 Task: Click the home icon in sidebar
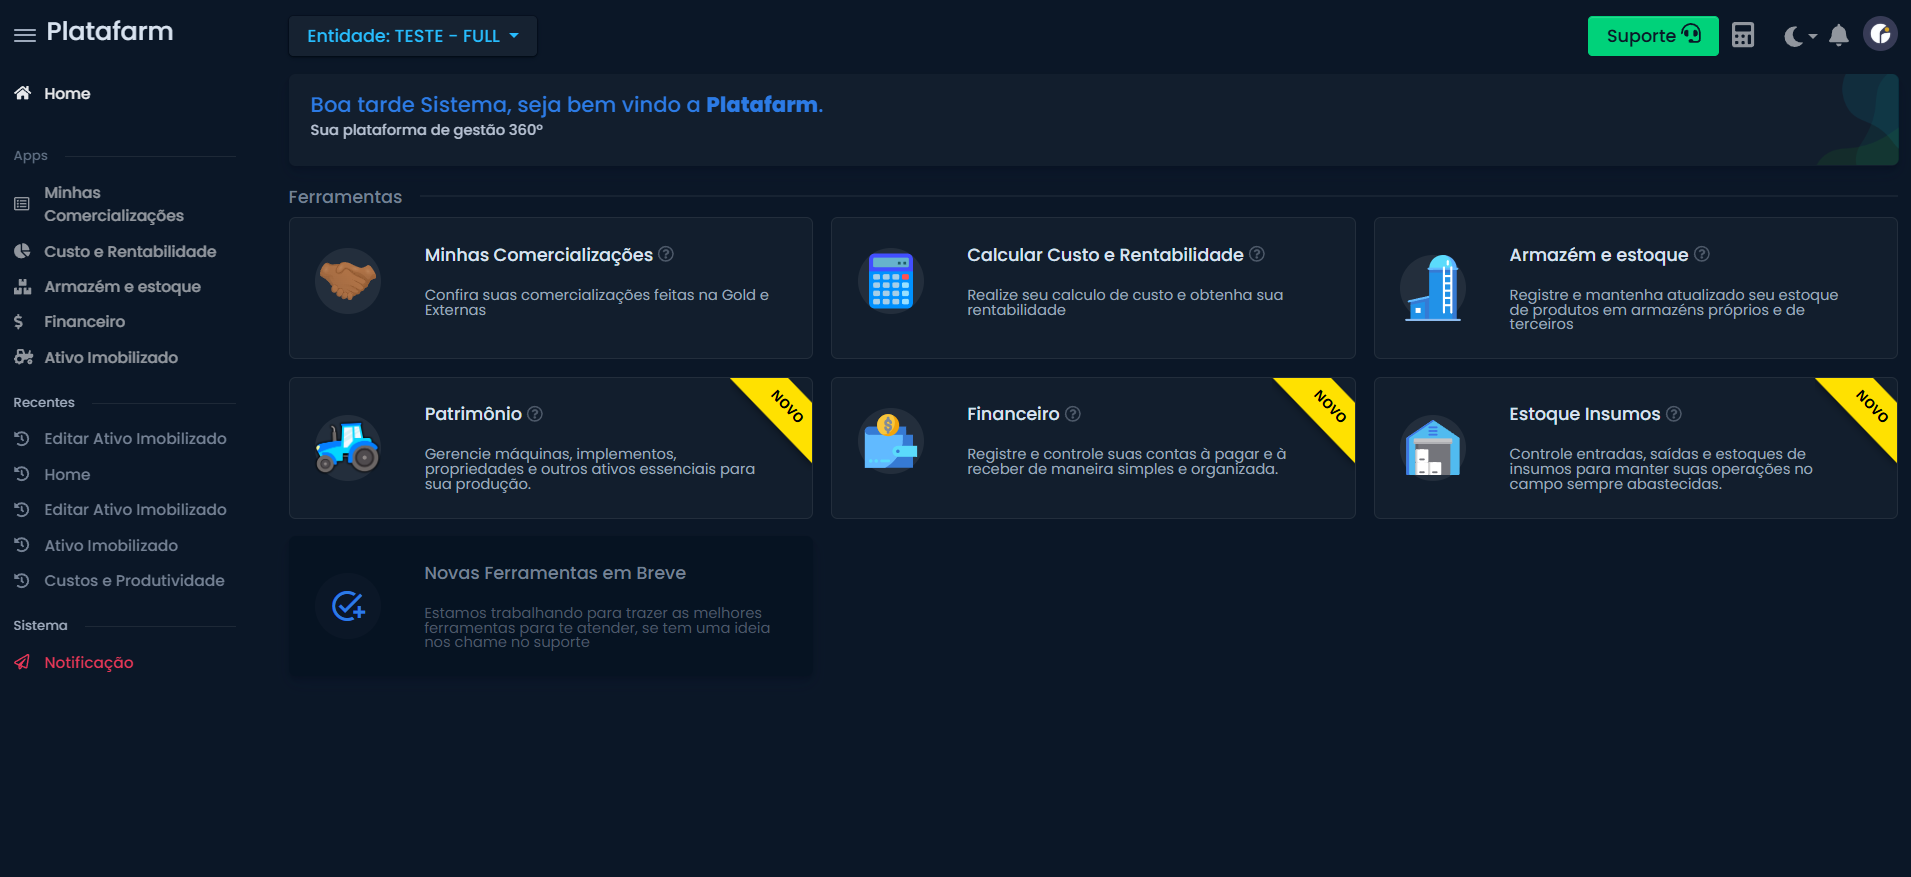tap(22, 93)
